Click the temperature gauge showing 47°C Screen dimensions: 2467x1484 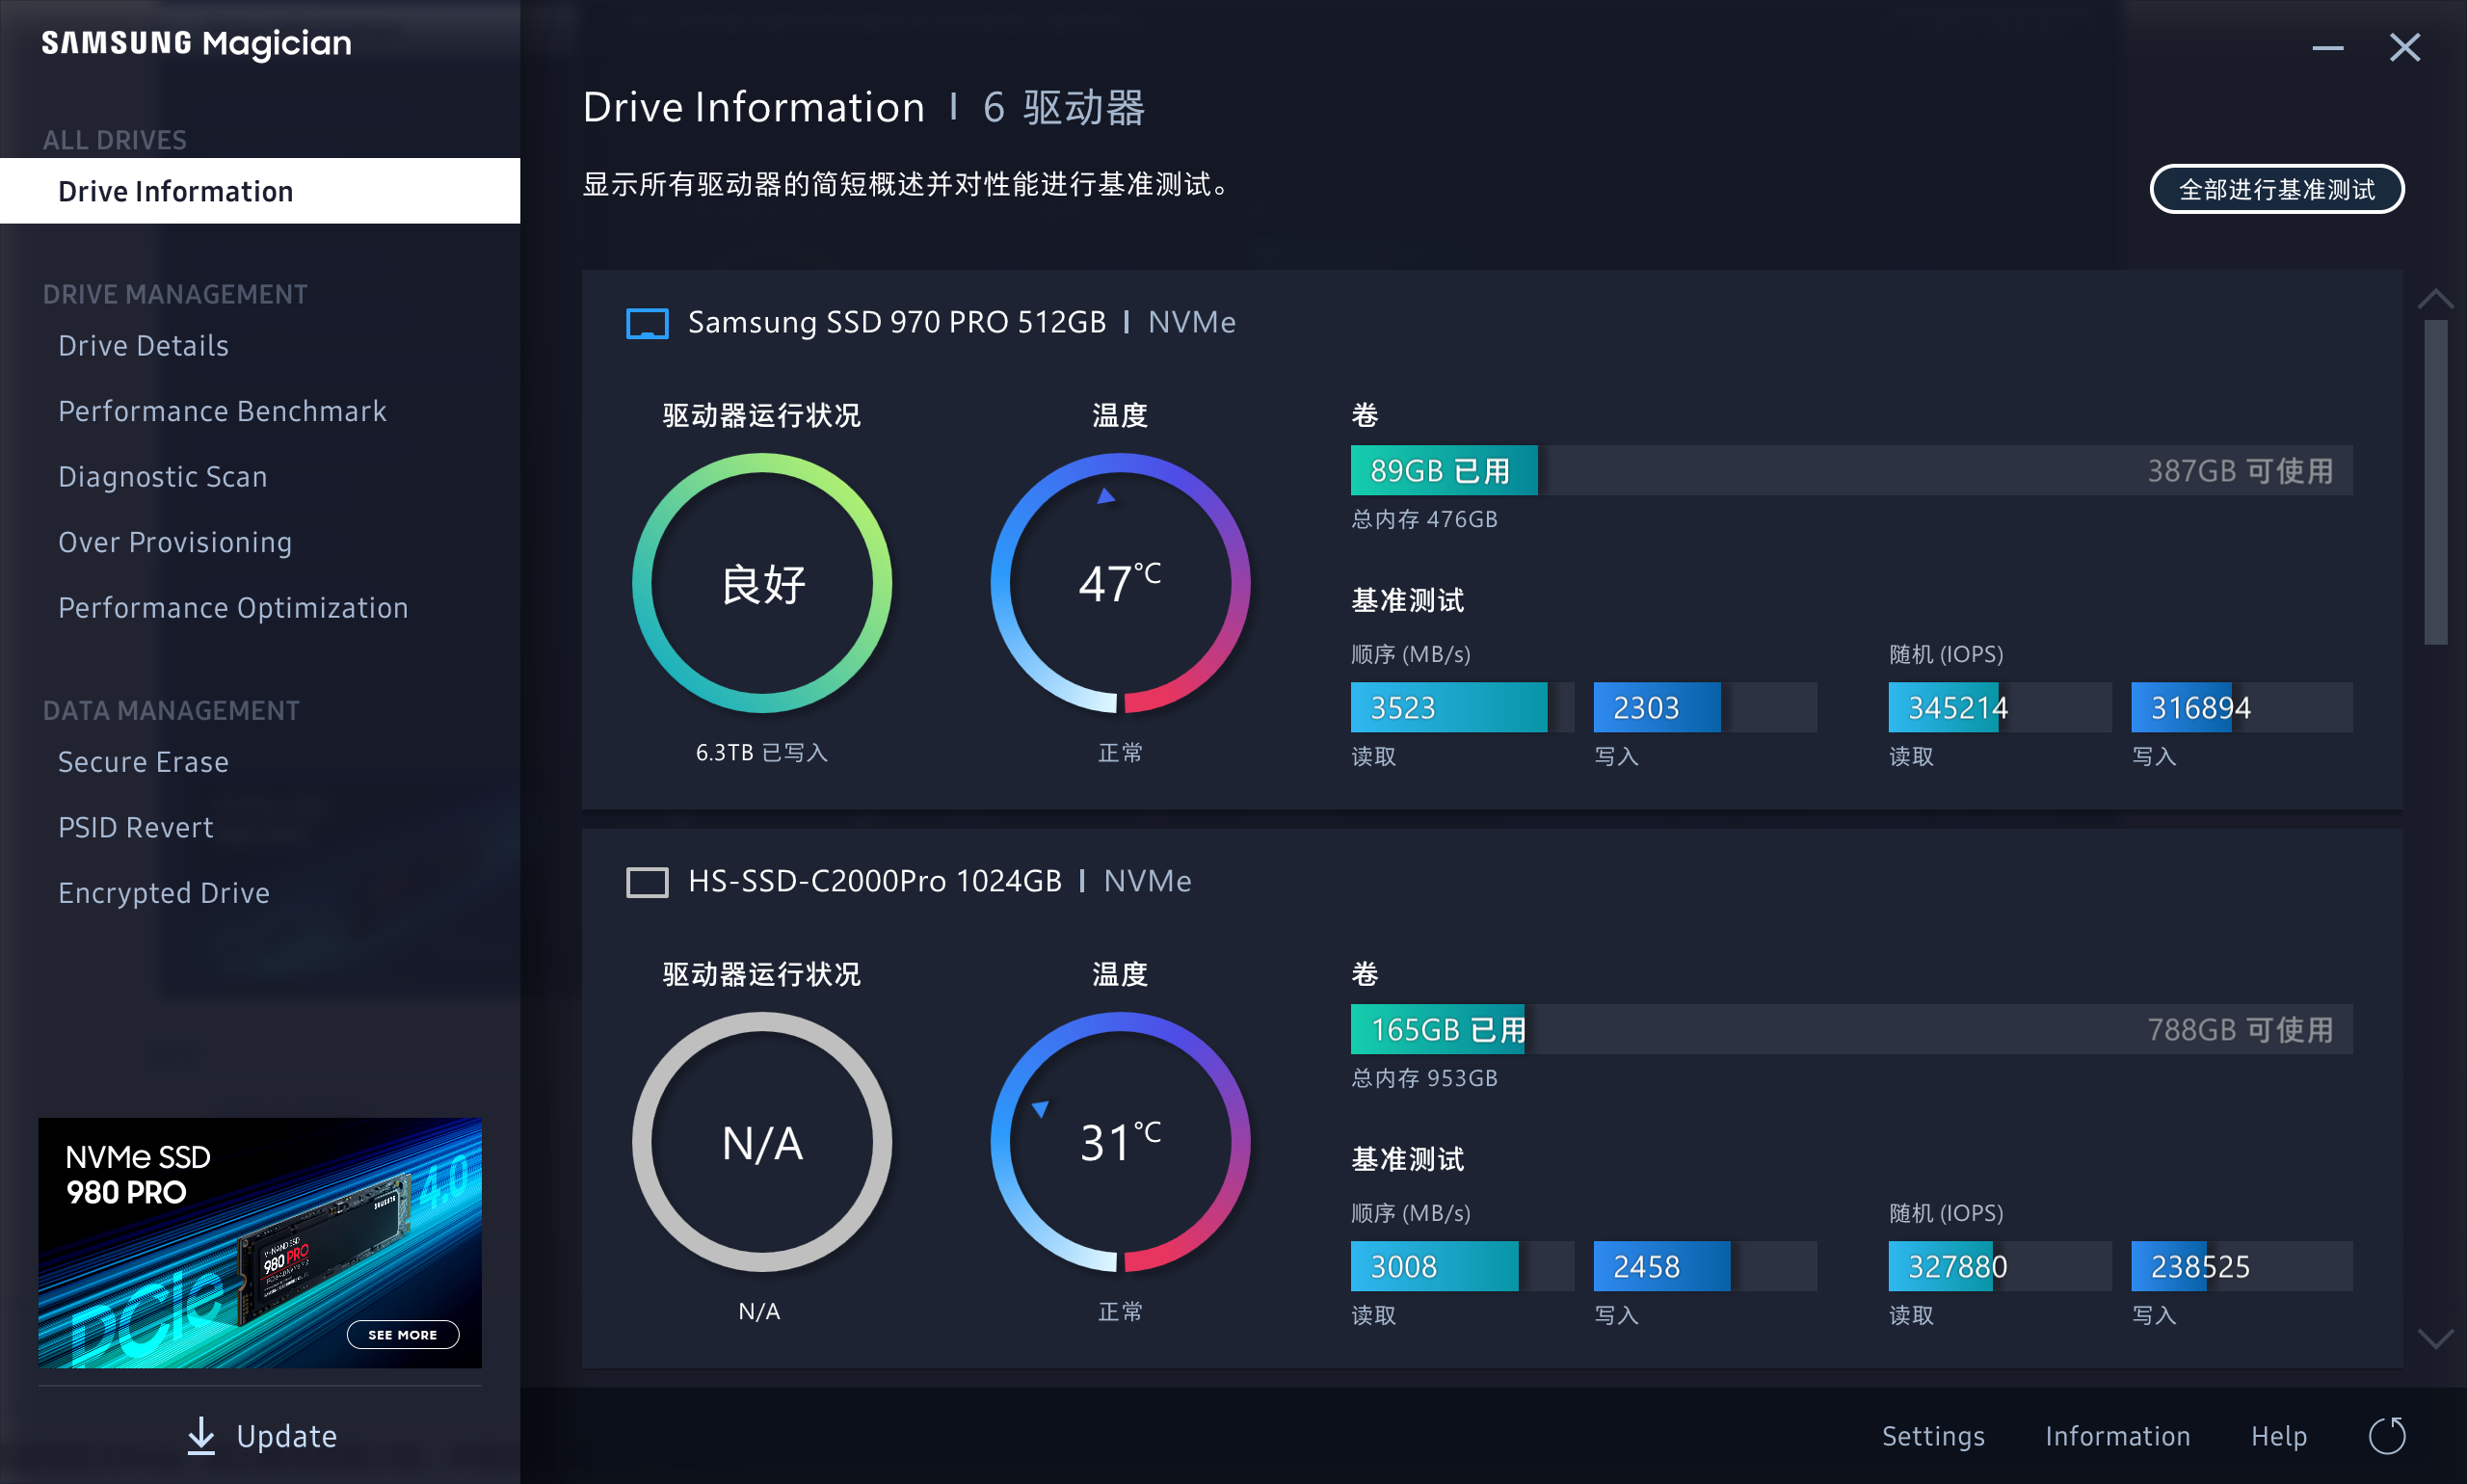[1120, 584]
